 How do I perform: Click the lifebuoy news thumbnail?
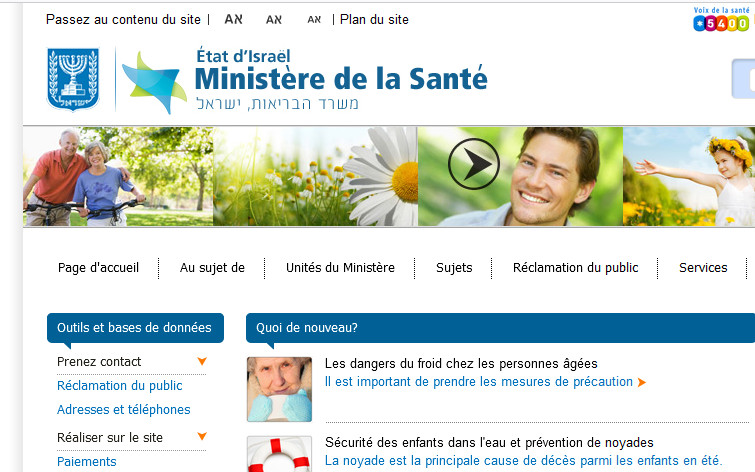point(279,454)
